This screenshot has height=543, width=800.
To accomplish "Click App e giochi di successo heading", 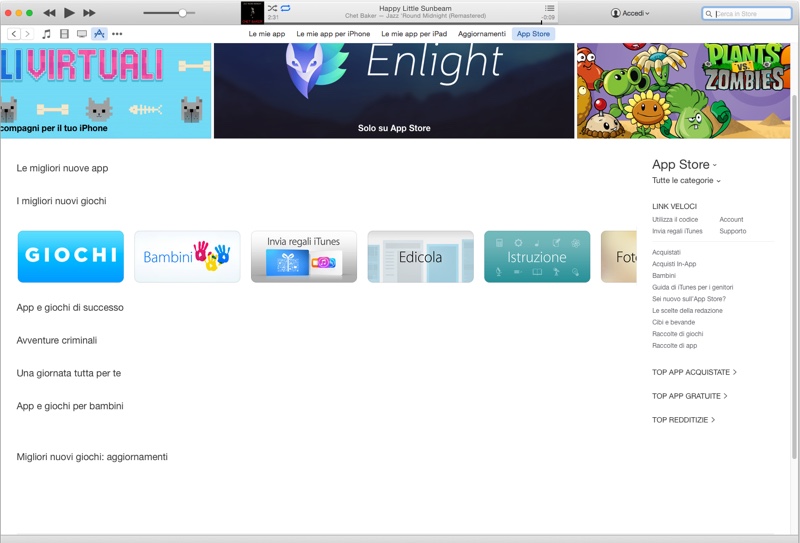I will pos(70,308).
